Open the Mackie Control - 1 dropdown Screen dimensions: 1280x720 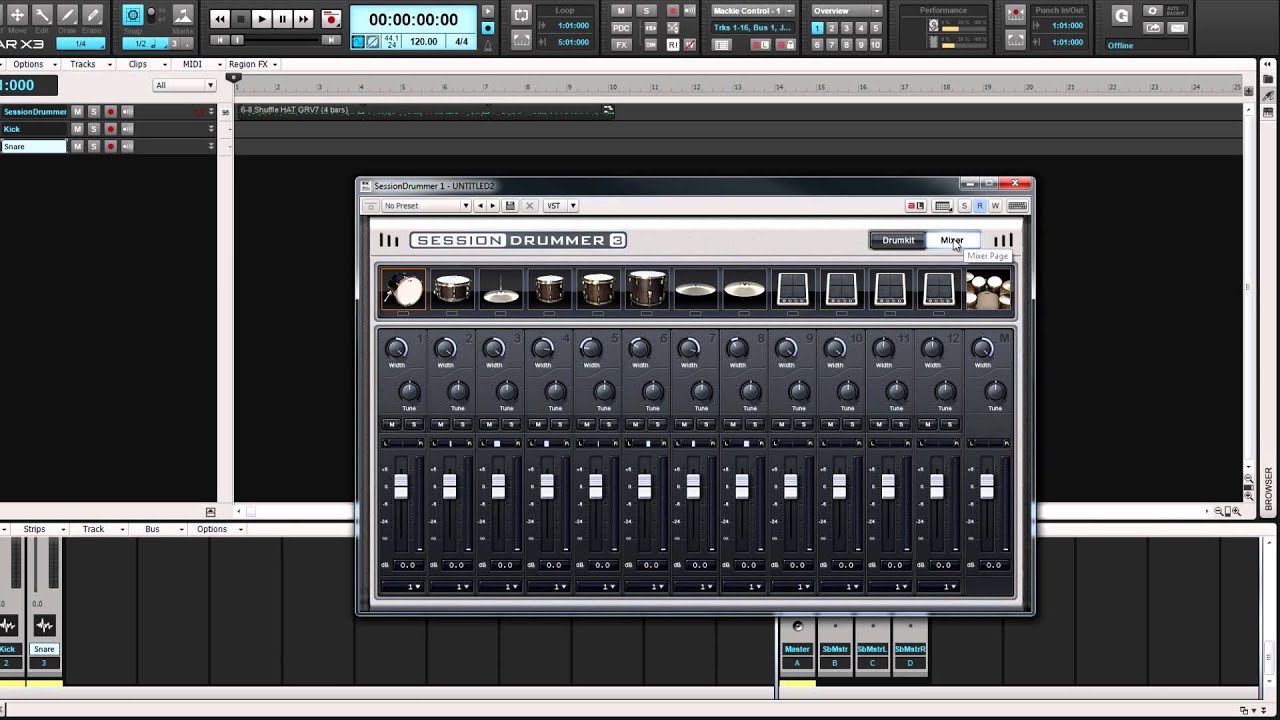[753, 11]
